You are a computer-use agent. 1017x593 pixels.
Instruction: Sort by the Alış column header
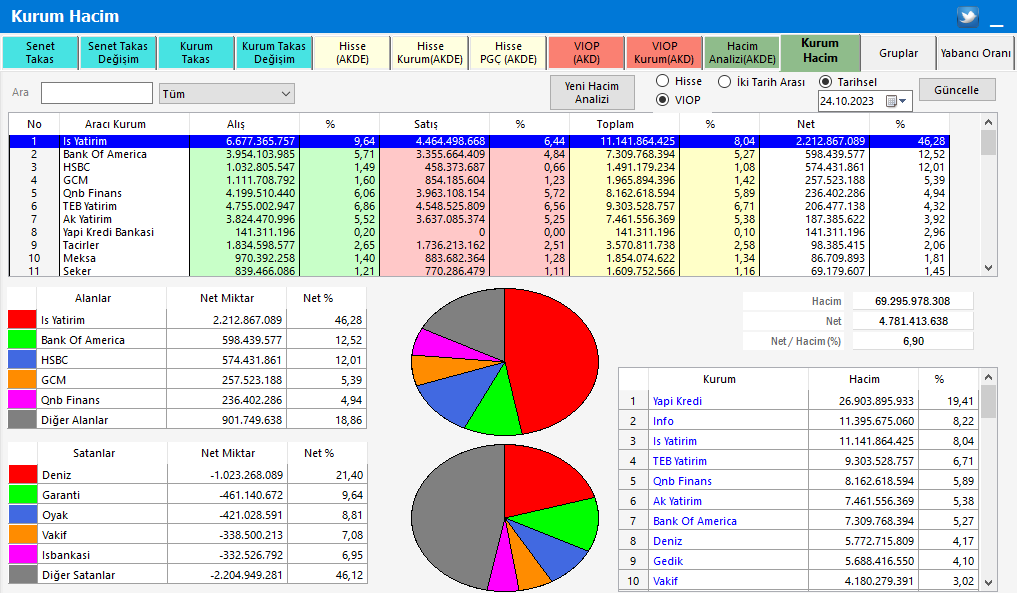[x=244, y=124]
